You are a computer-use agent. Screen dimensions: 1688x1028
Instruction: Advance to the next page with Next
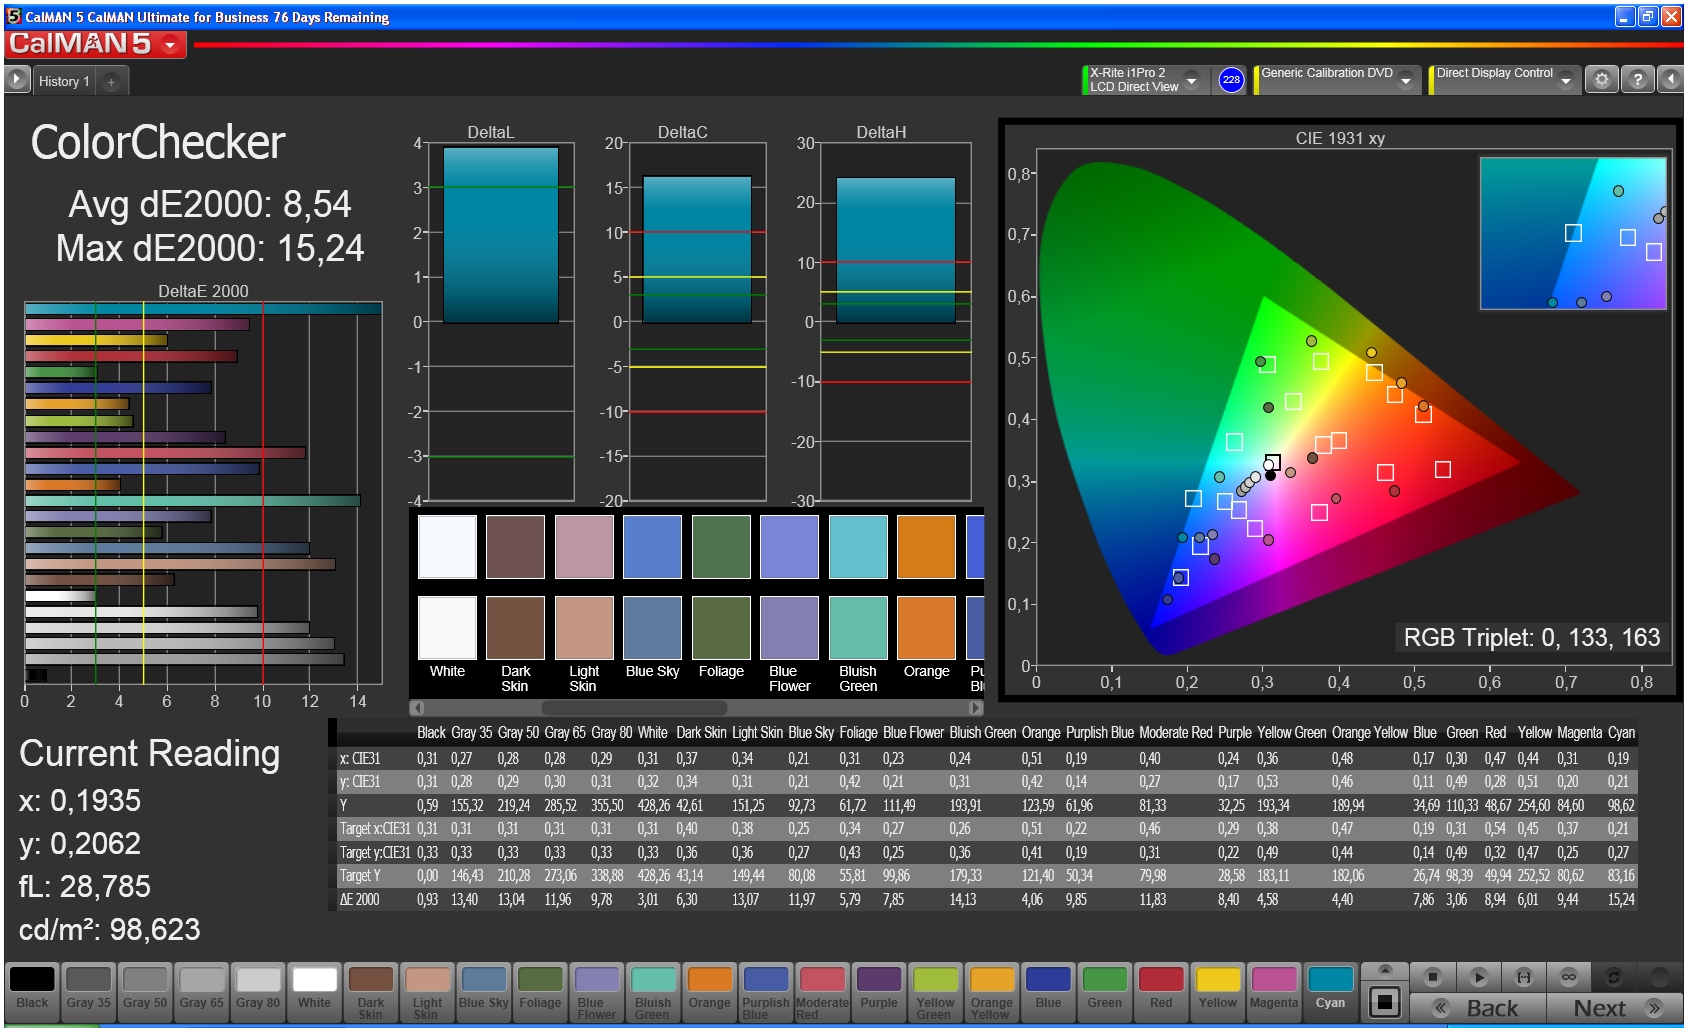[x=1615, y=1007]
